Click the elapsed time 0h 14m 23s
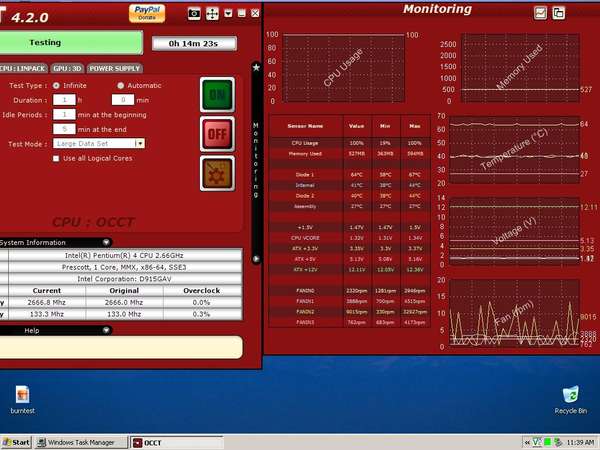Viewport: 600px width, 450px height. [x=194, y=44]
